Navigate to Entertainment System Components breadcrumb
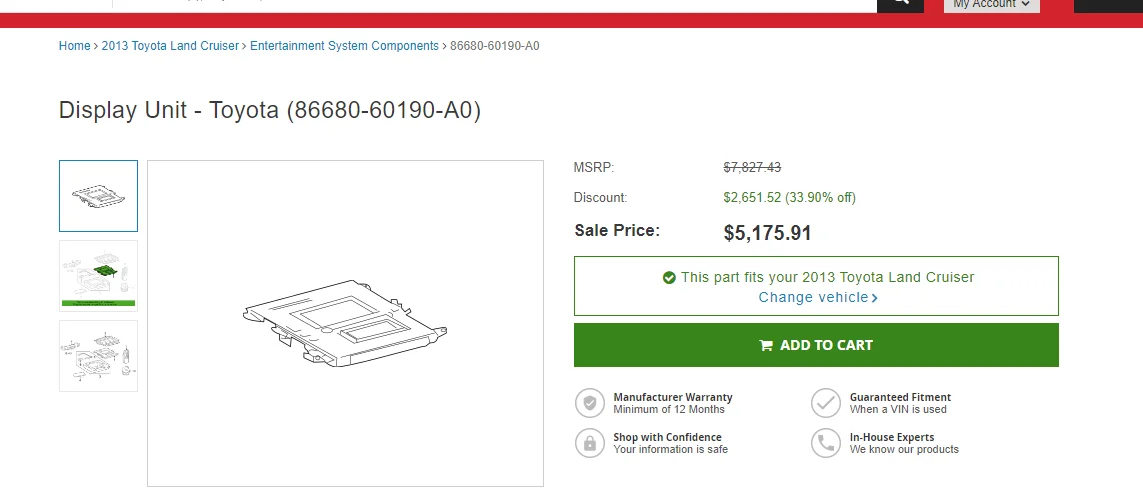1143x502 pixels. click(344, 46)
